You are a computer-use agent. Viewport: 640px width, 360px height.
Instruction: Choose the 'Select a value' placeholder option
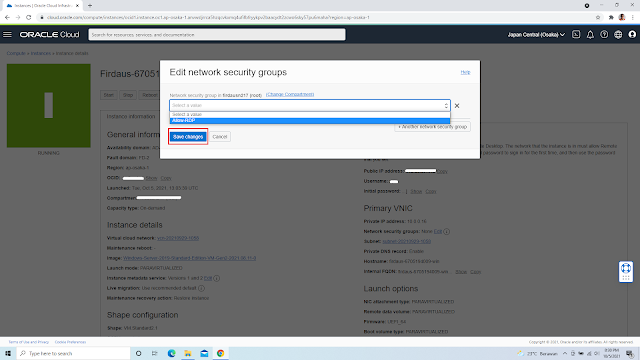point(310,115)
